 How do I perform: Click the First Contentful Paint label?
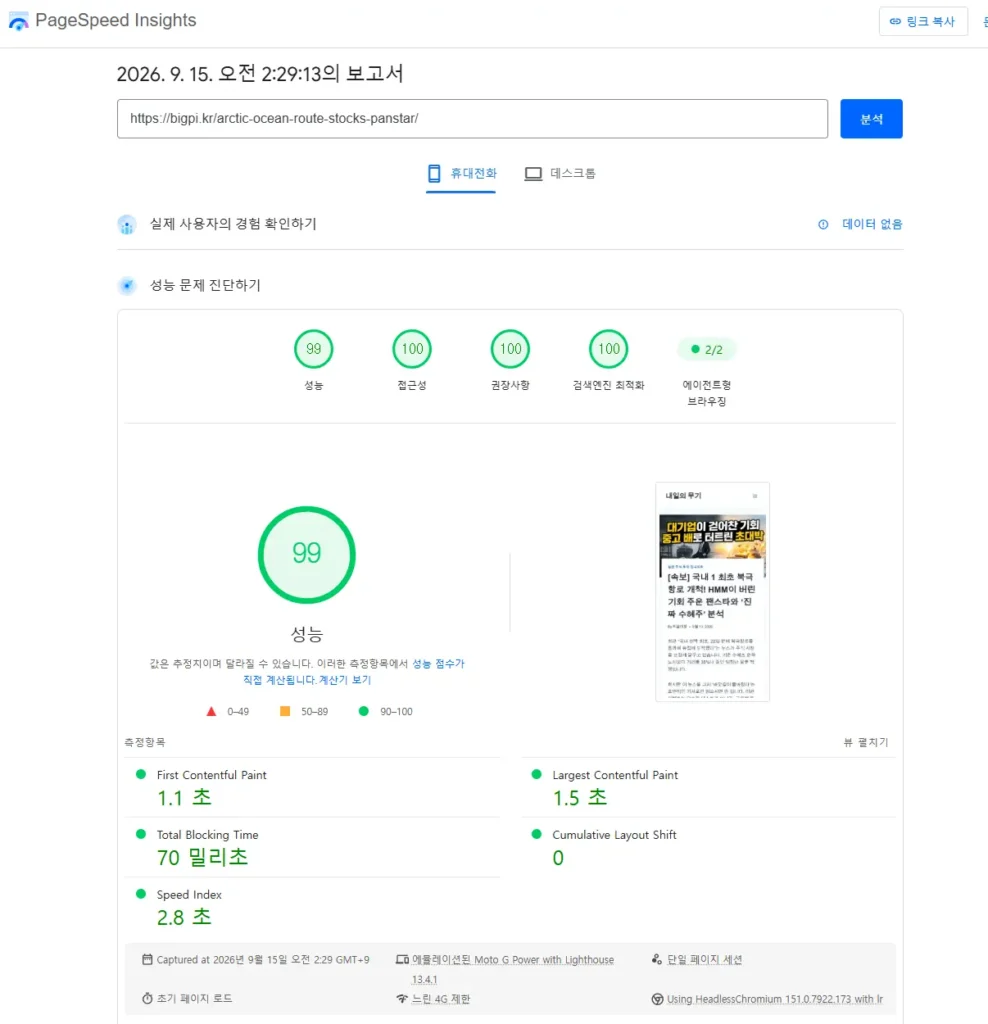[212, 775]
